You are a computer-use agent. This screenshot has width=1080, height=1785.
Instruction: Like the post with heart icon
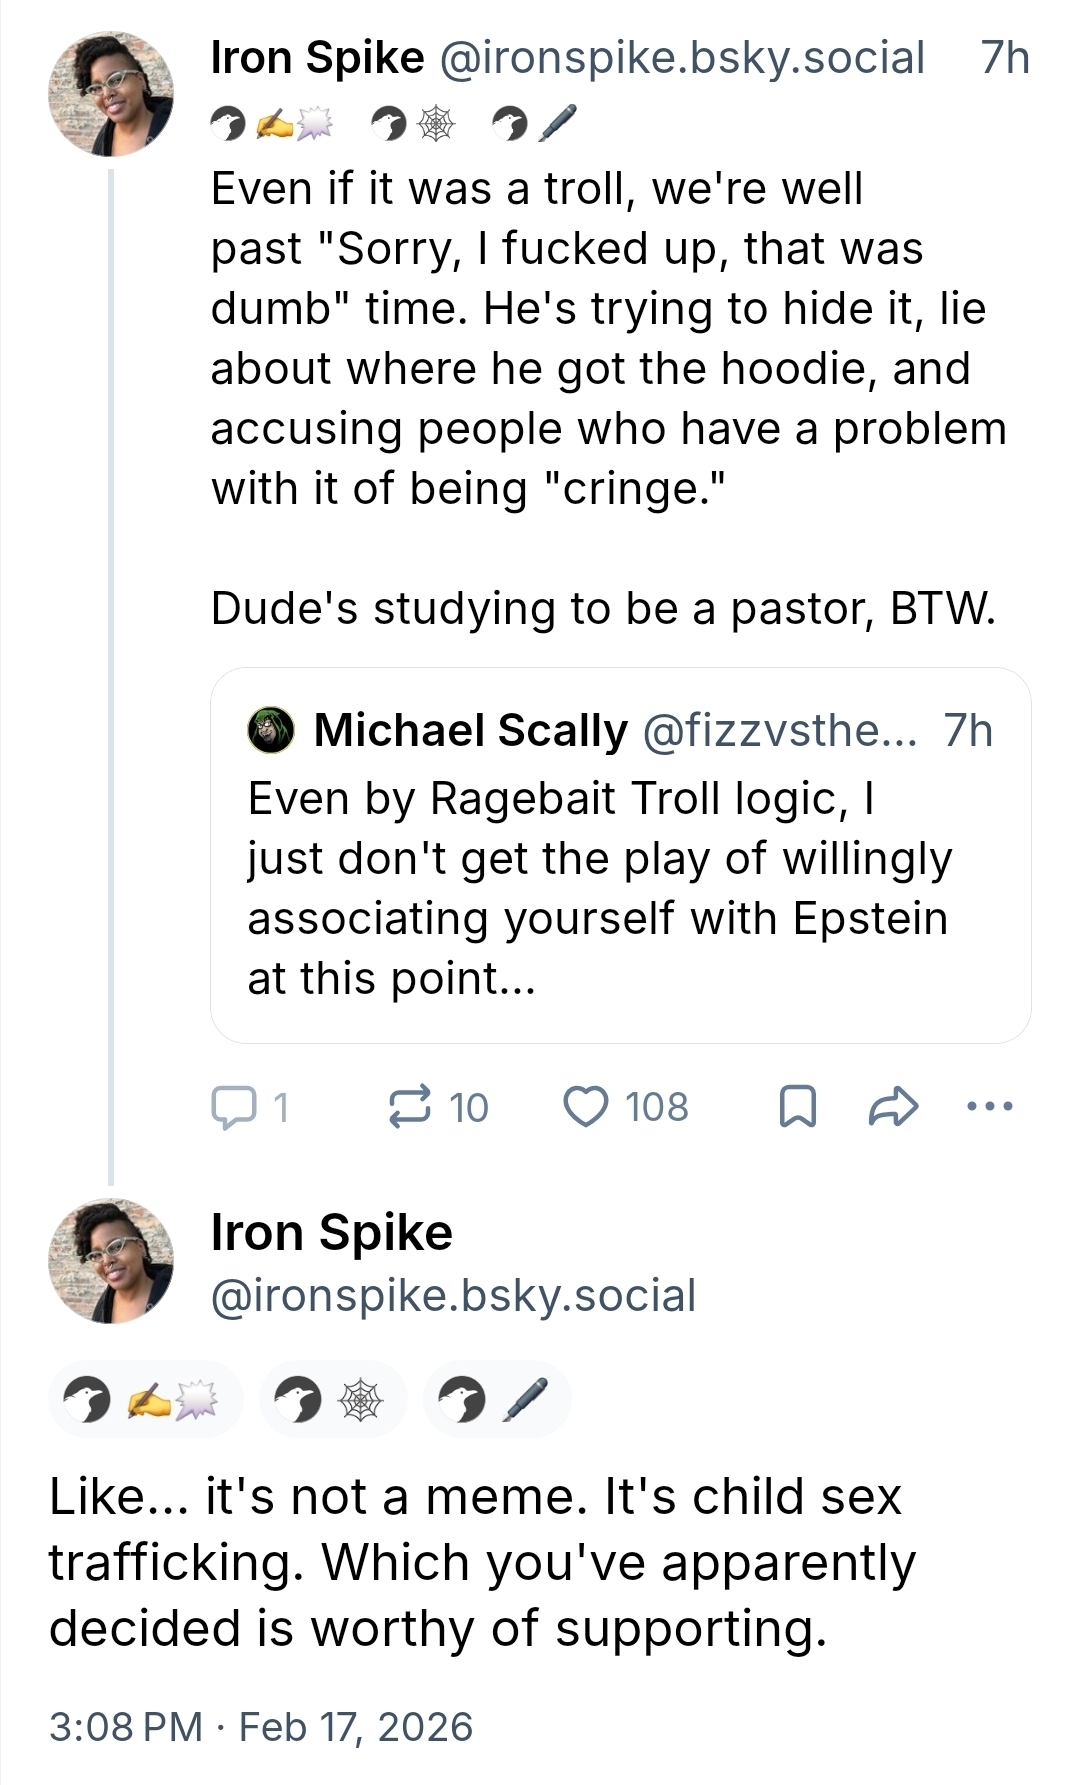pyautogui.click(x=586, y=1107)
